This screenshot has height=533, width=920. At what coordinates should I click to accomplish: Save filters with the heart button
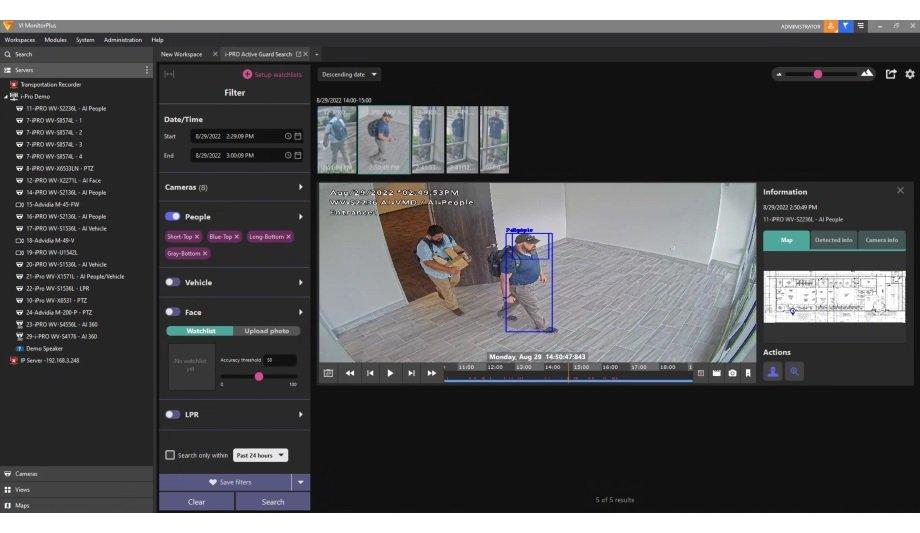point(225,482)
